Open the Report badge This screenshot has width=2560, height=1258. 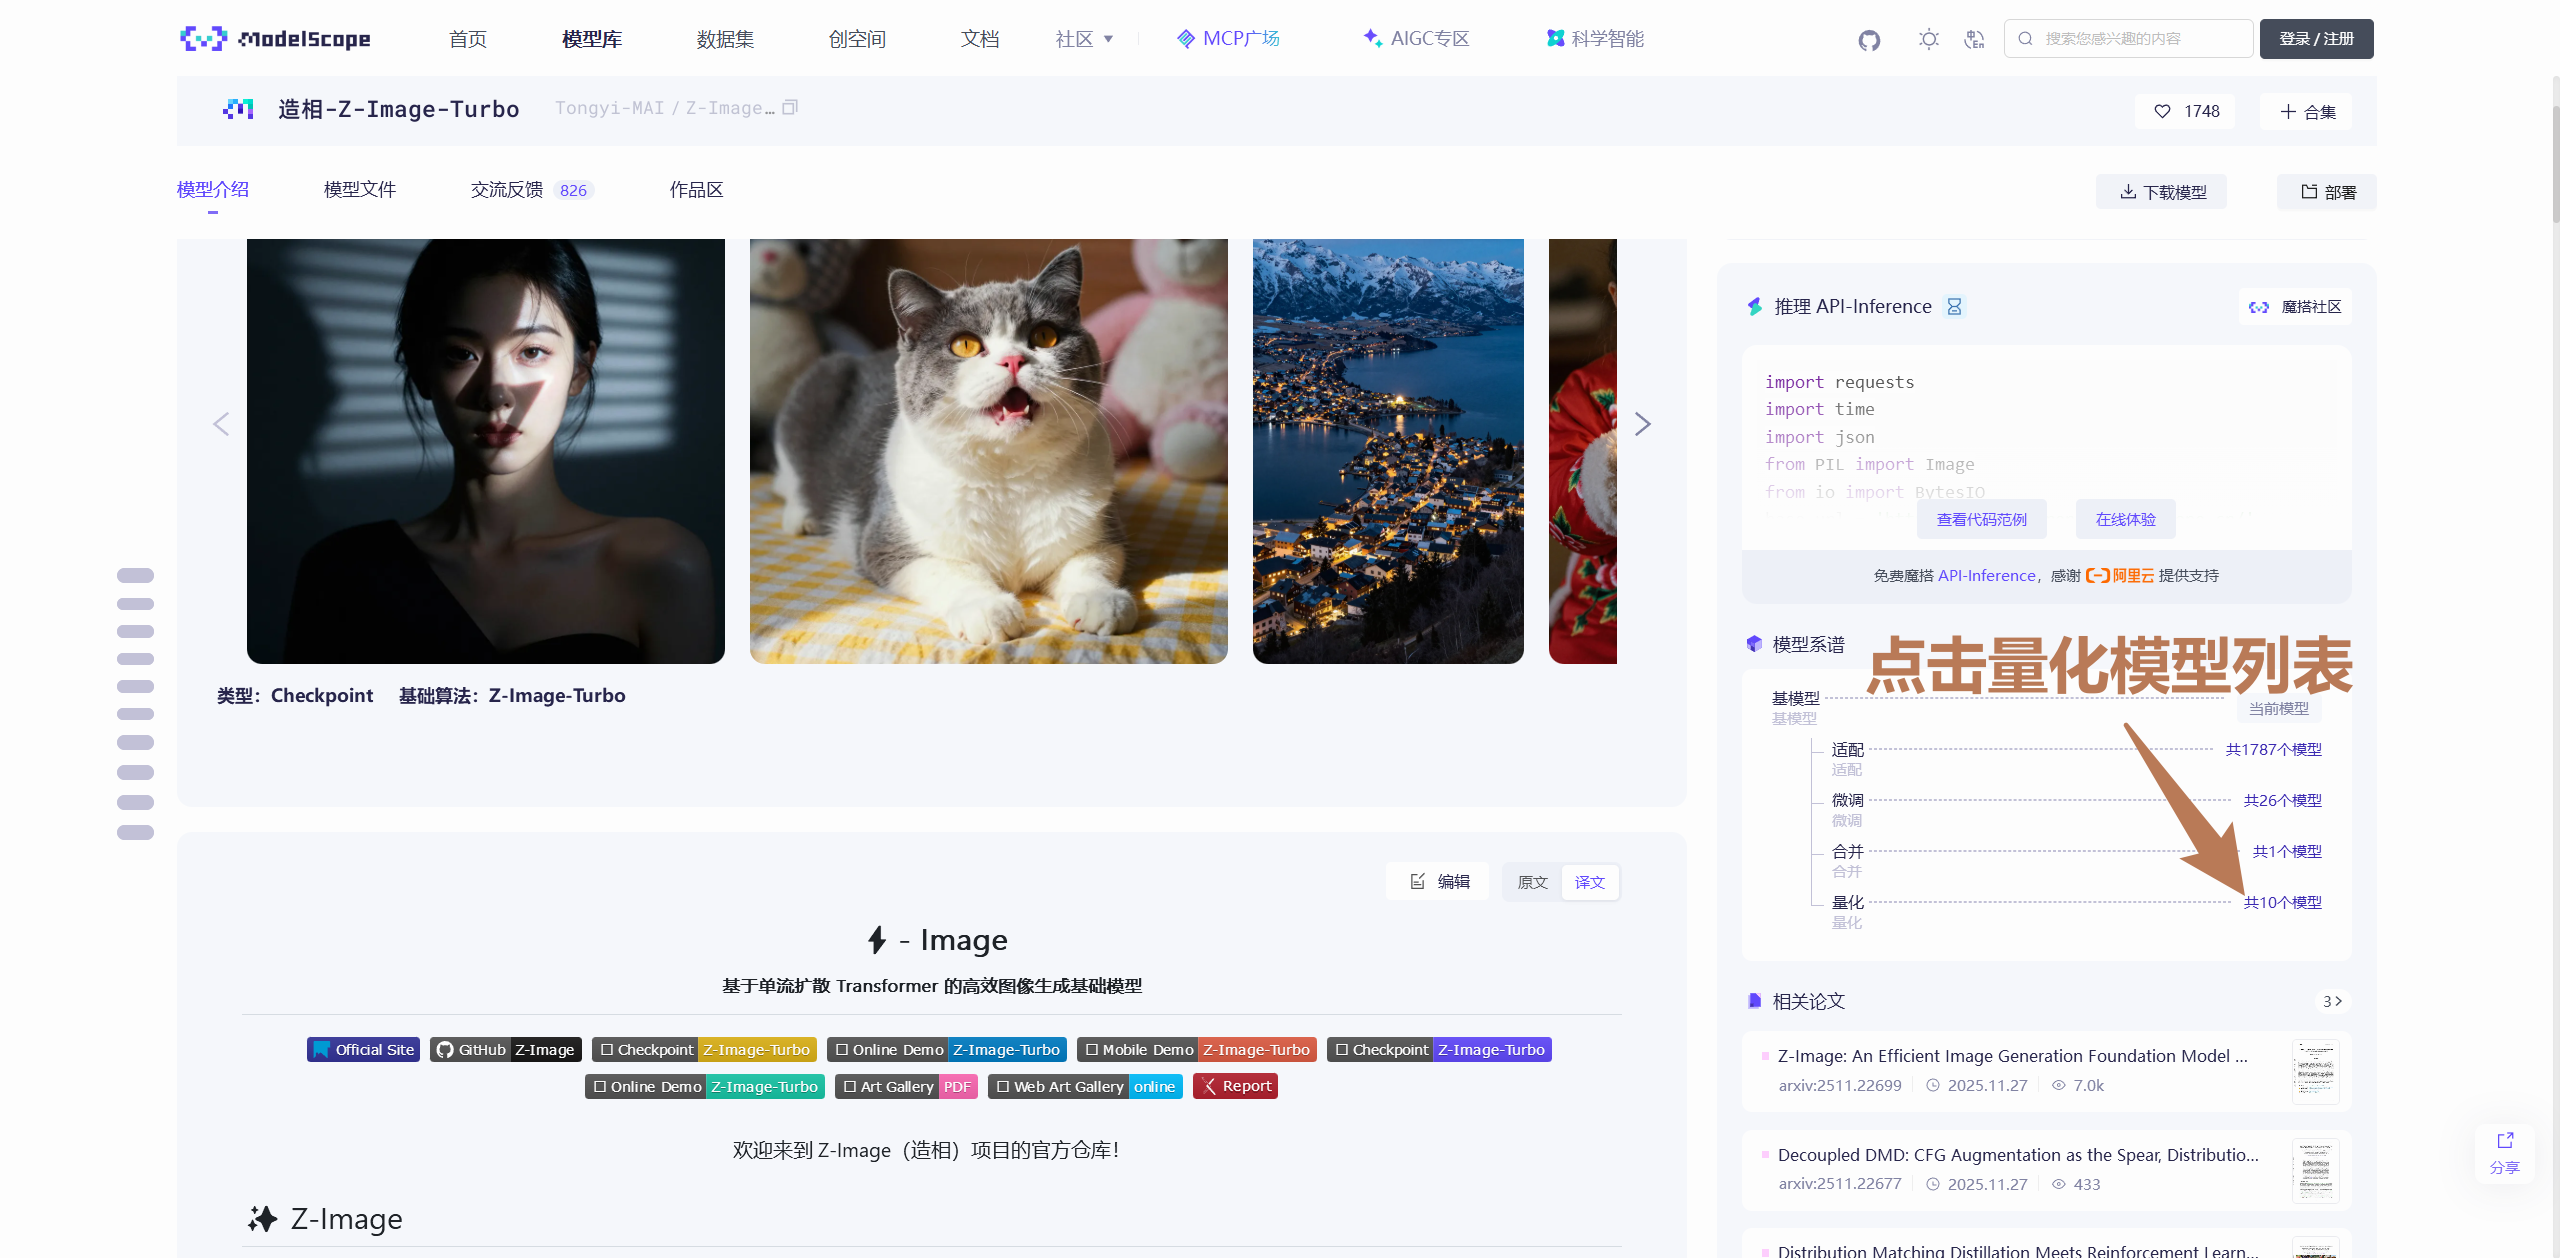[x=1235, y=1086]
